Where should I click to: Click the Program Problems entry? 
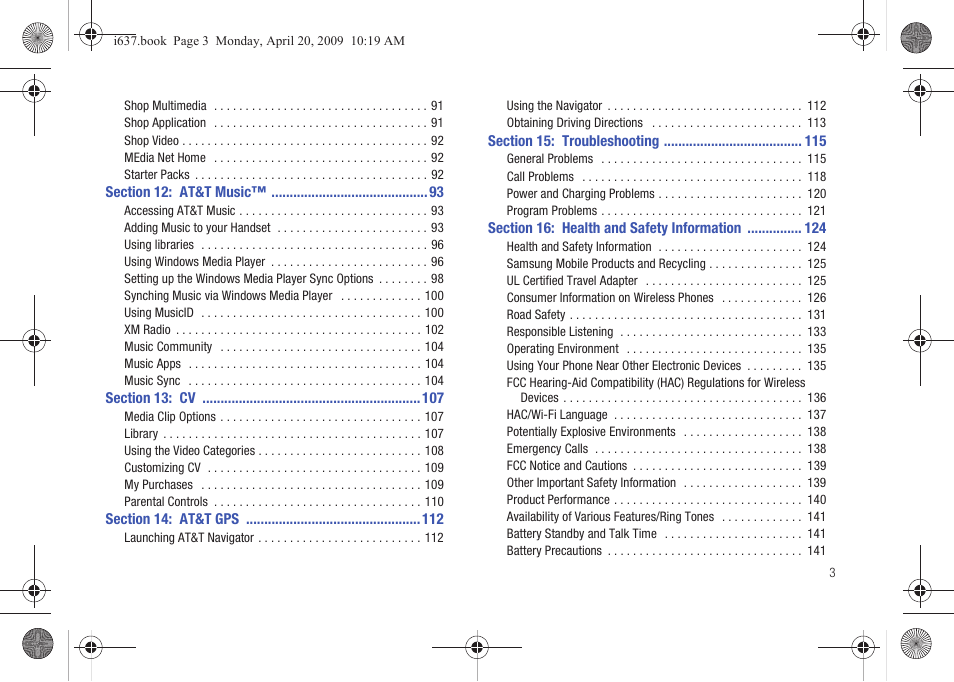tap(666, 211)
